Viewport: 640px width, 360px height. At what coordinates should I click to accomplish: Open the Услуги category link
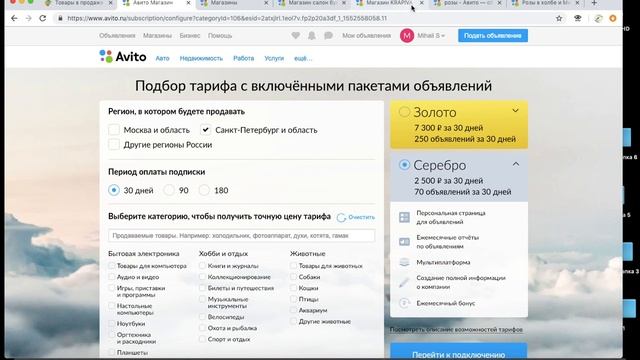(x=274, y=58)
